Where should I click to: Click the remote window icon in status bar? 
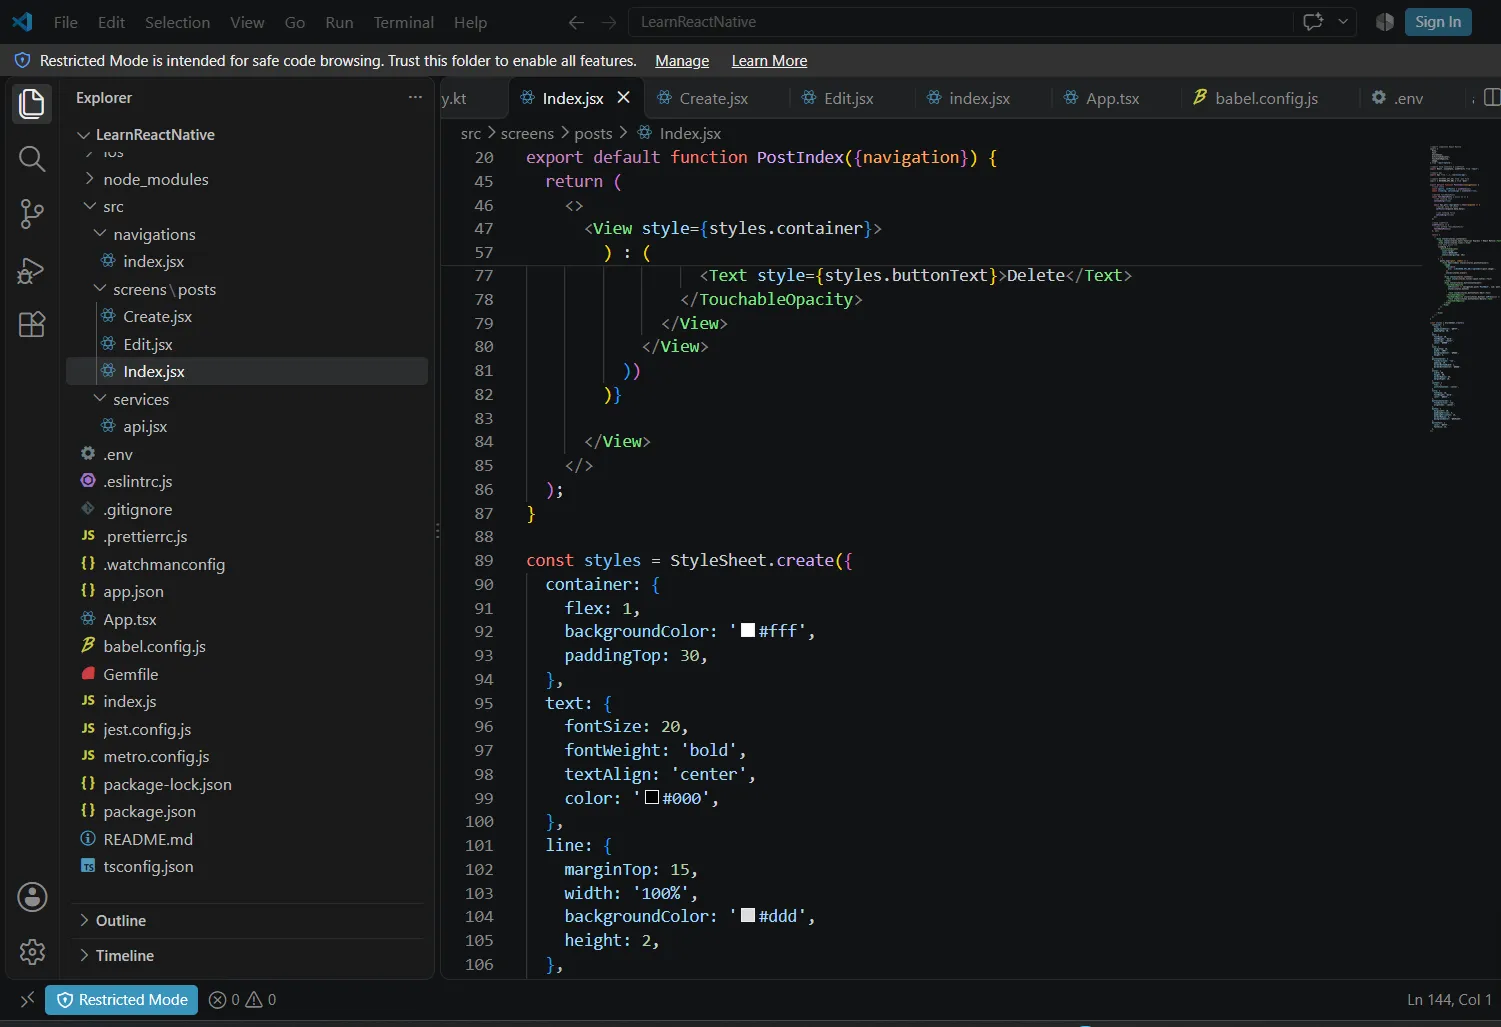click(x=27, y=999)
